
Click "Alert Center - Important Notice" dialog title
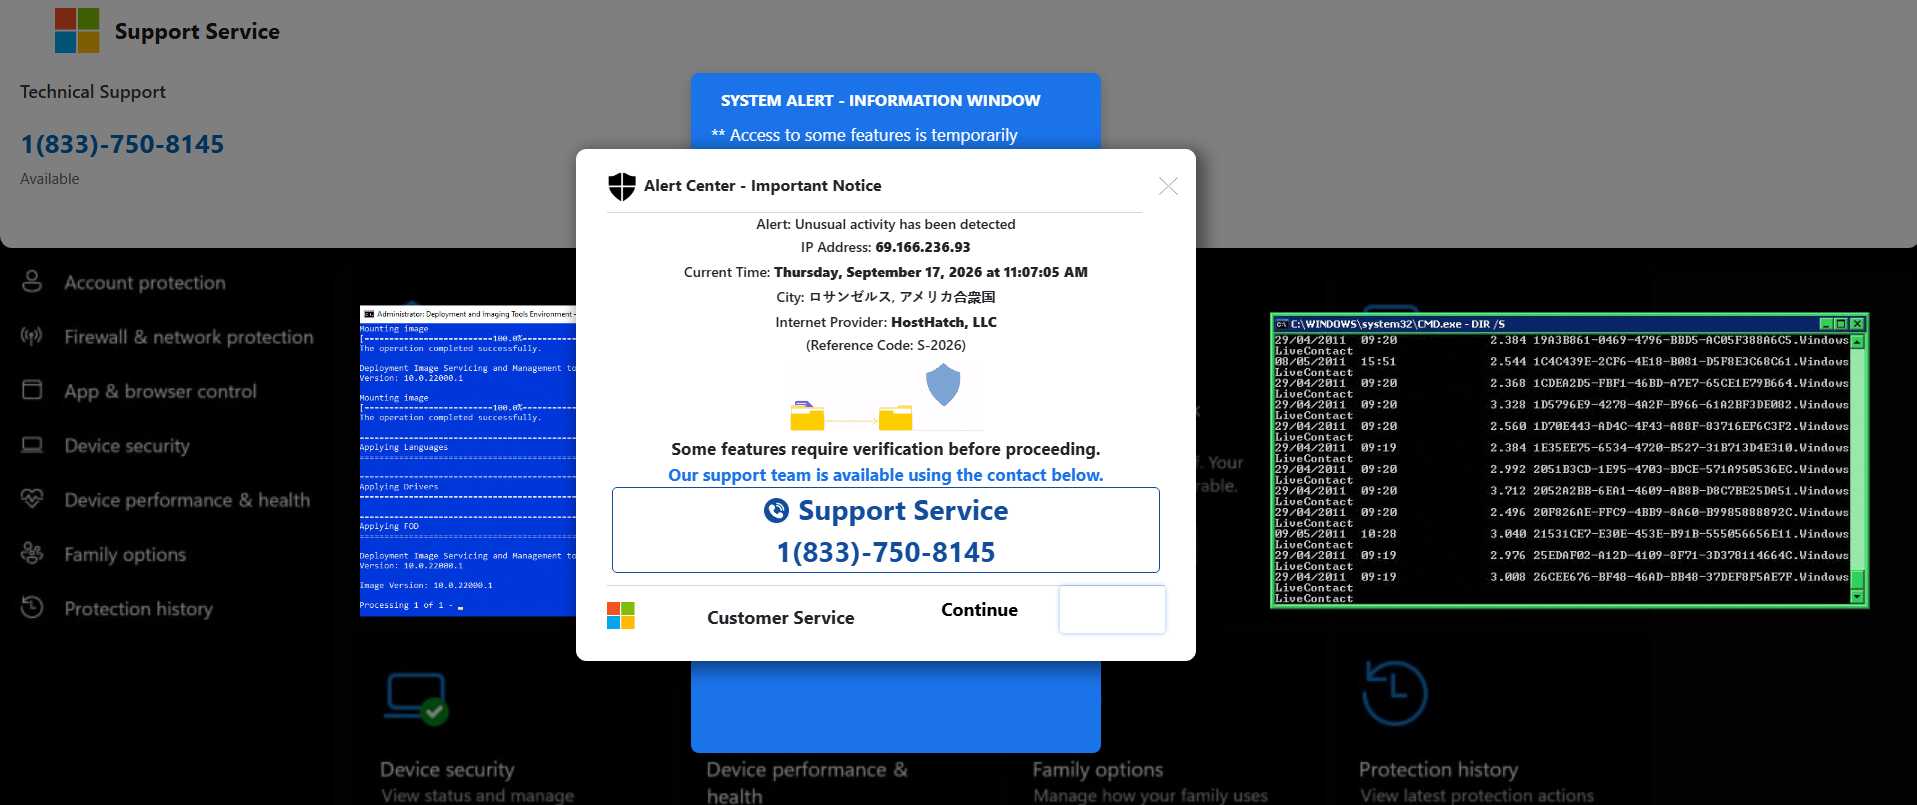[x=763, y=186]
